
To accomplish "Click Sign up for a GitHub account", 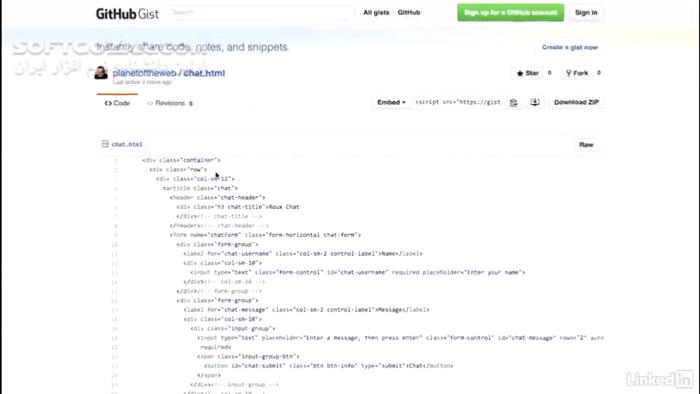I will tap(510, 12).
